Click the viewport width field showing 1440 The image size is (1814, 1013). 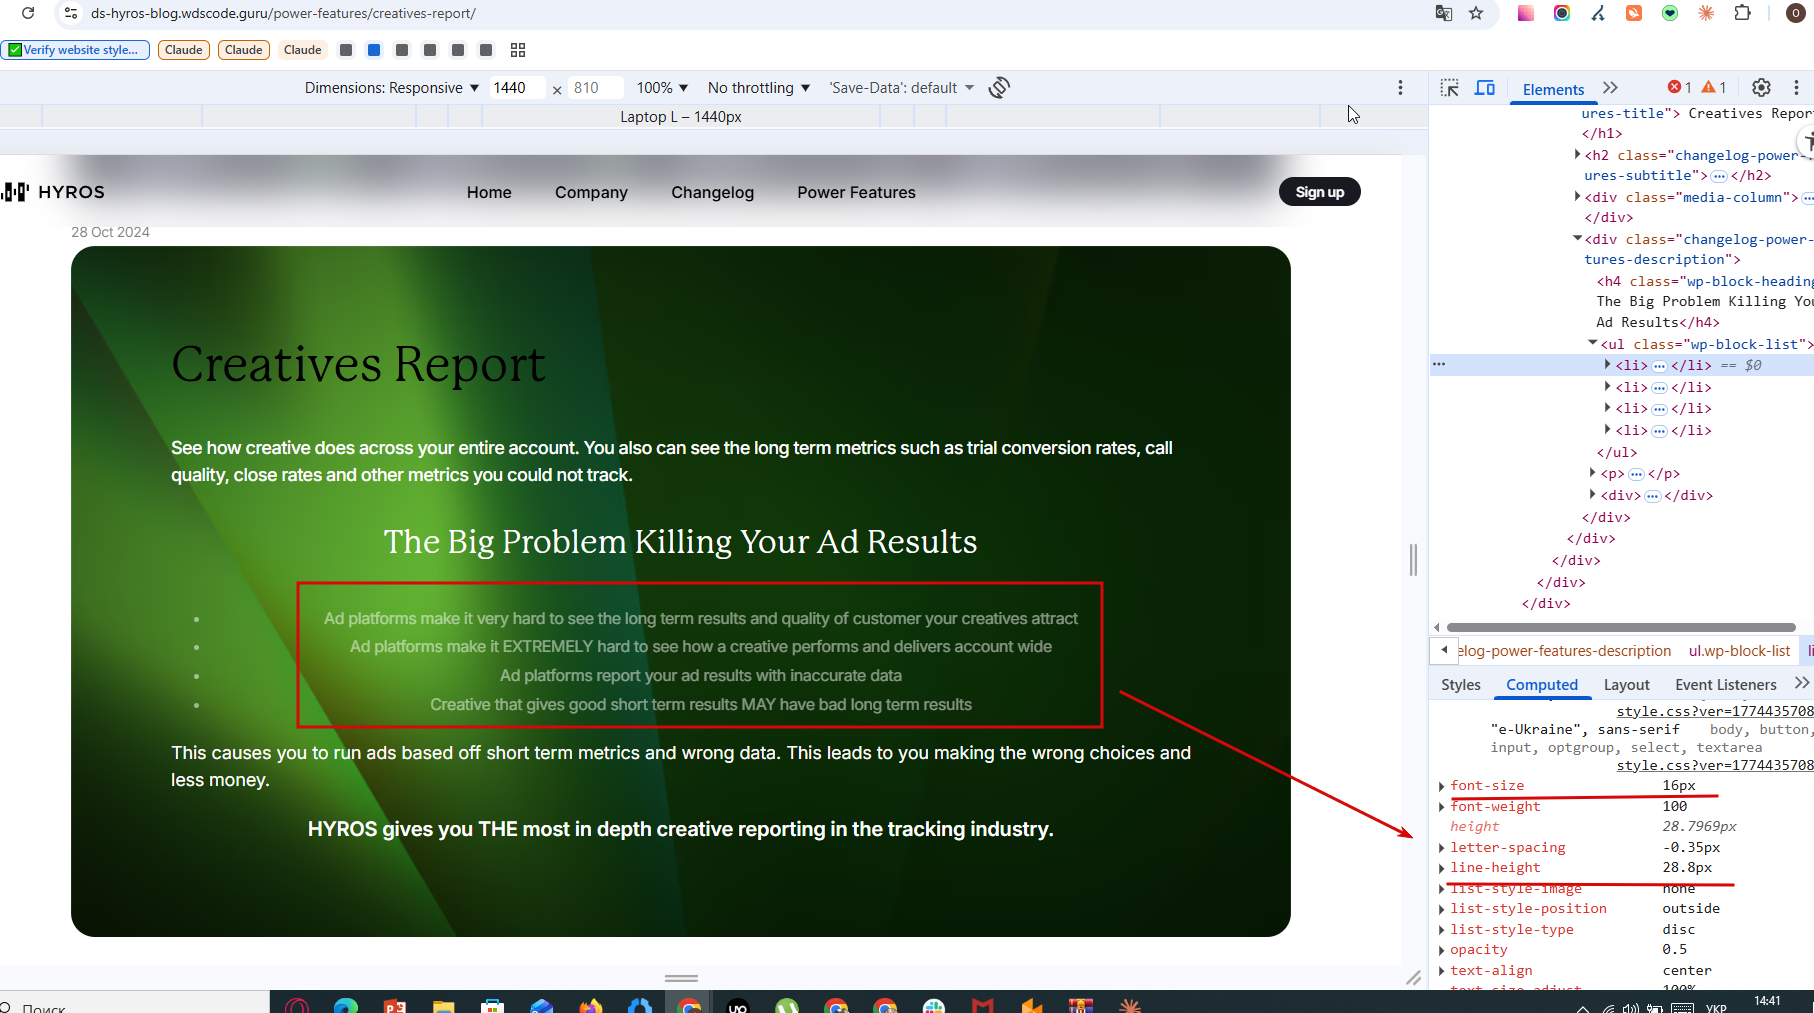(516, 88)
